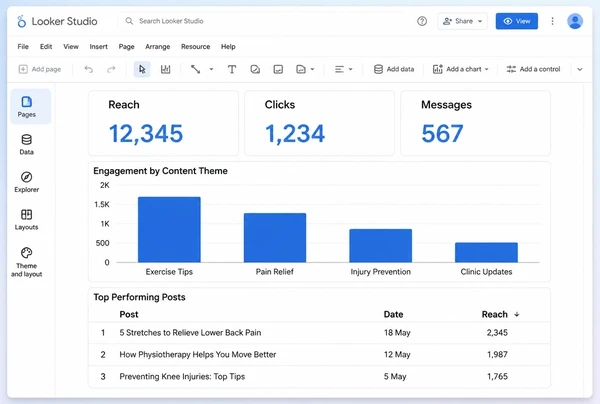Click the text alignment icon
This screenshot has width=600, height=404.
tap(339, 69)
